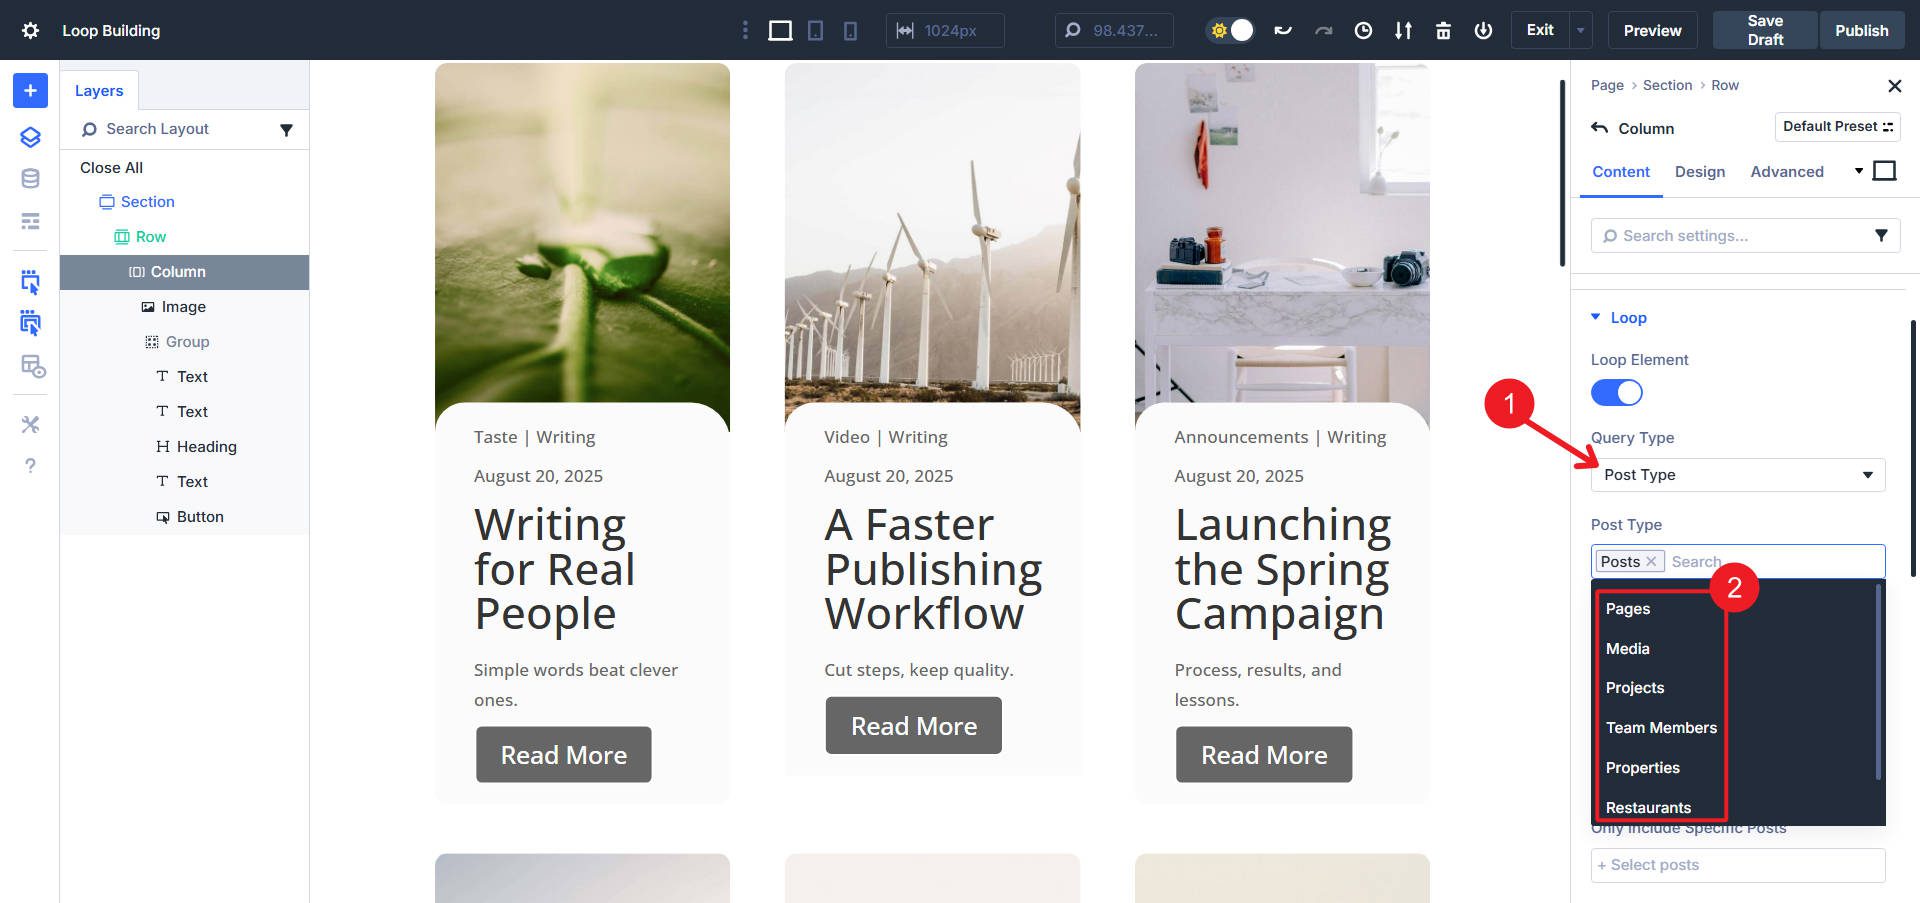
Task: Click the Save Draft button
Action: point(1765,31)
